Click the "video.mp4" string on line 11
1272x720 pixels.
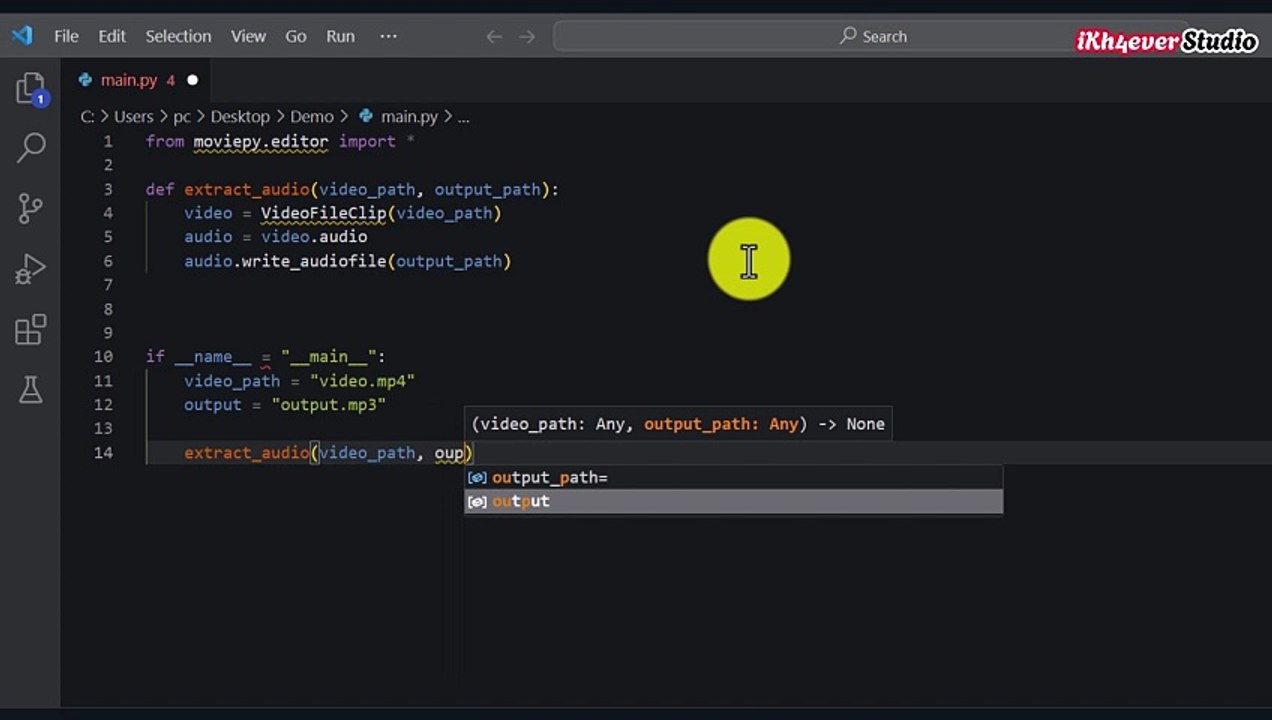[362, 380]
